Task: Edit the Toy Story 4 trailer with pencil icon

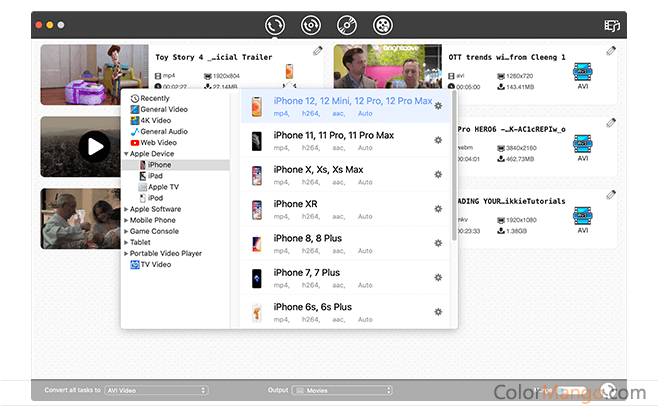Action: tap(318, 51)
